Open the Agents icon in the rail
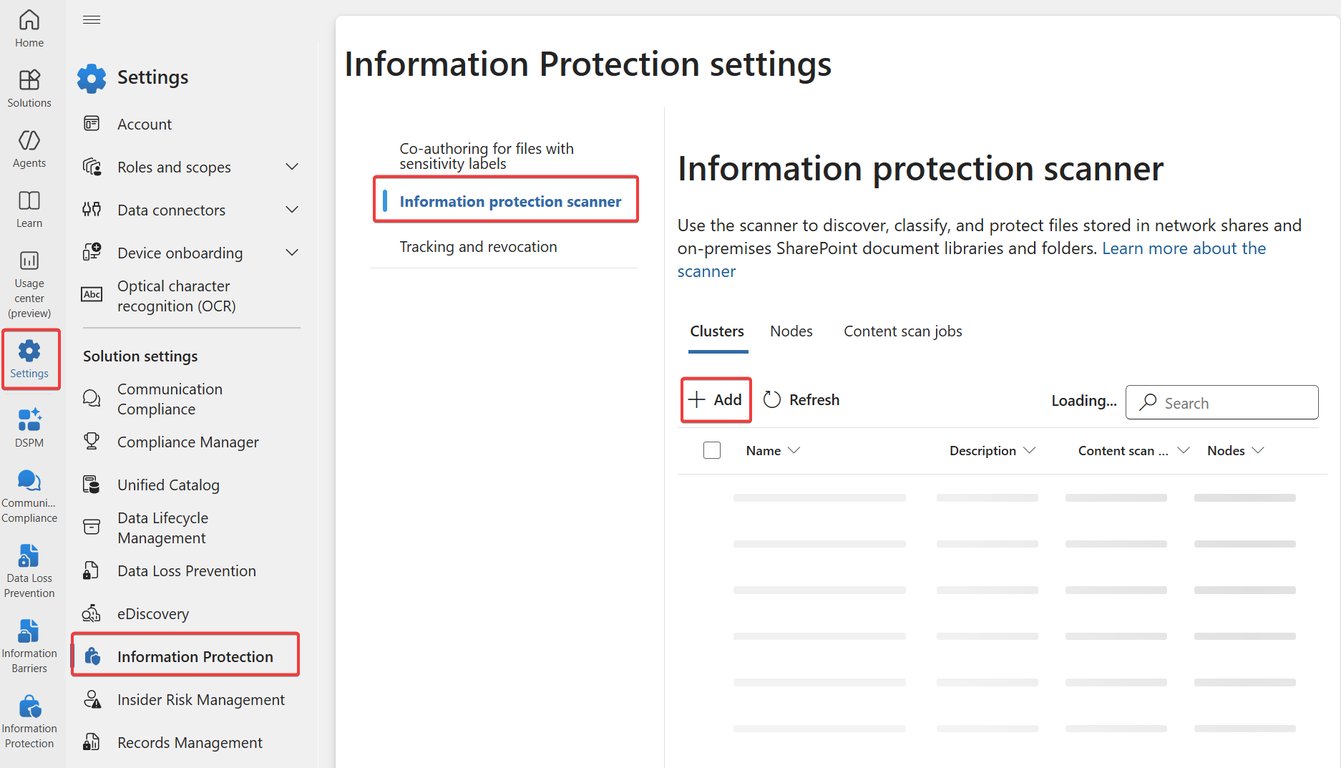Viewport: 1341px width, 768px height. coord(29,148)
